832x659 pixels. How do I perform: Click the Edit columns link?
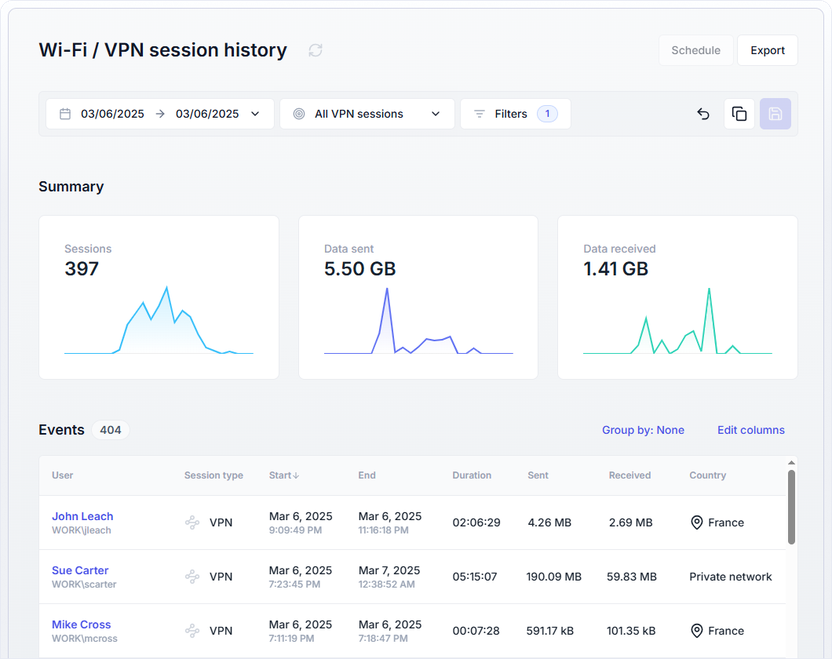point(751,430)
